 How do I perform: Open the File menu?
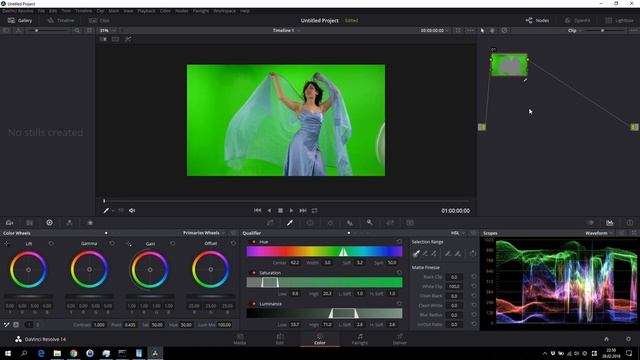41,11
